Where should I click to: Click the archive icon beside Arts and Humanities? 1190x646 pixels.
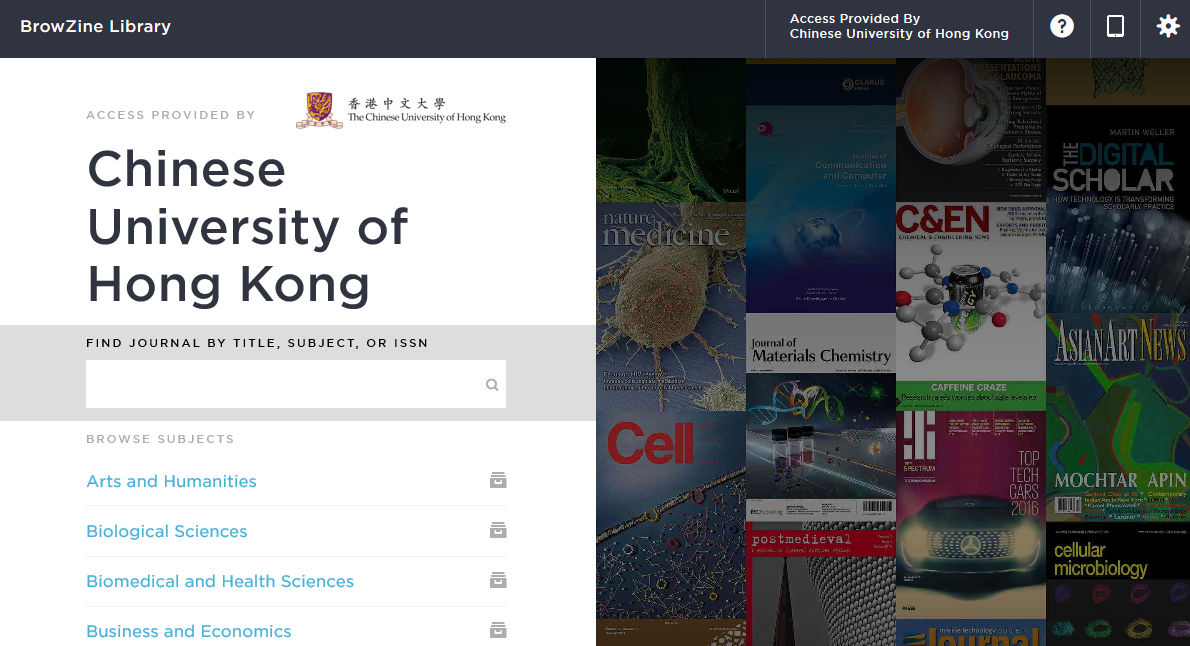498,480
